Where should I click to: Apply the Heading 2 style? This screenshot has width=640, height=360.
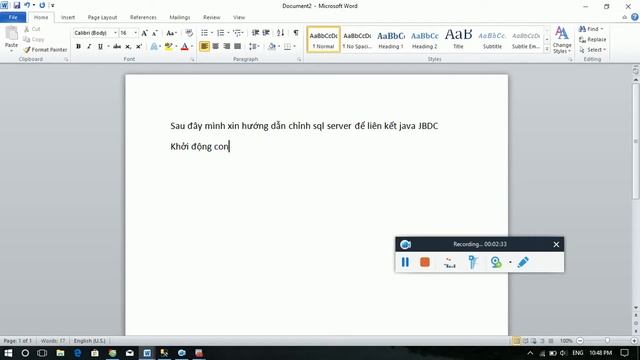coord(424,40)
